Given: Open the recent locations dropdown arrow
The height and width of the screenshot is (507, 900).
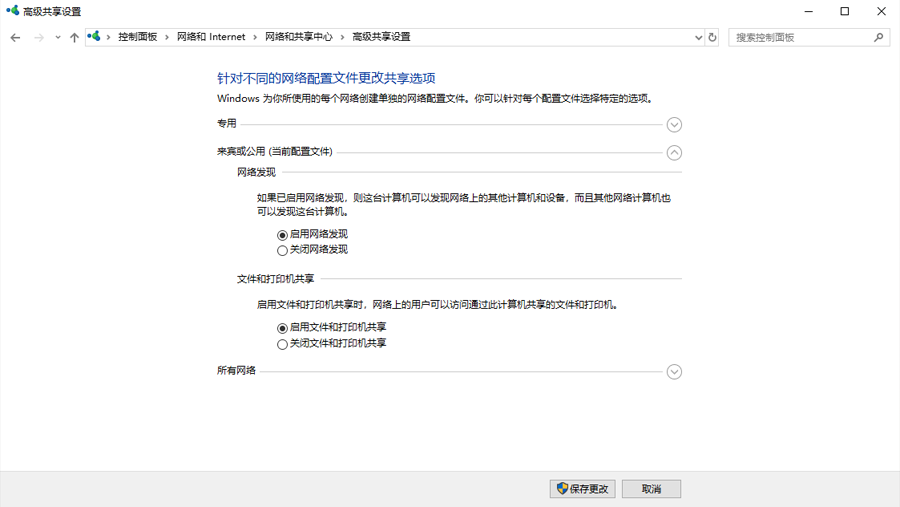Looking at the screenshot, I should 58,38.
